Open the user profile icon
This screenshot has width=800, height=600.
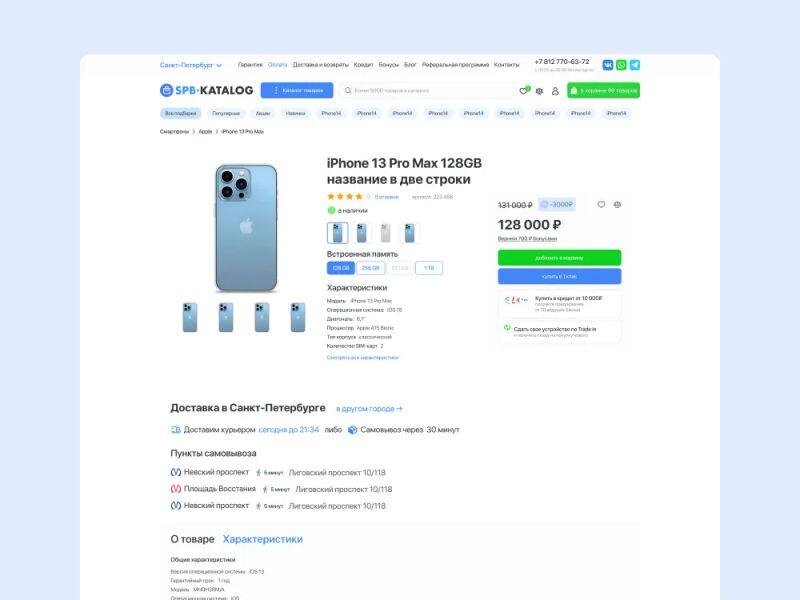pyautogui.click(x=555, y=91)
